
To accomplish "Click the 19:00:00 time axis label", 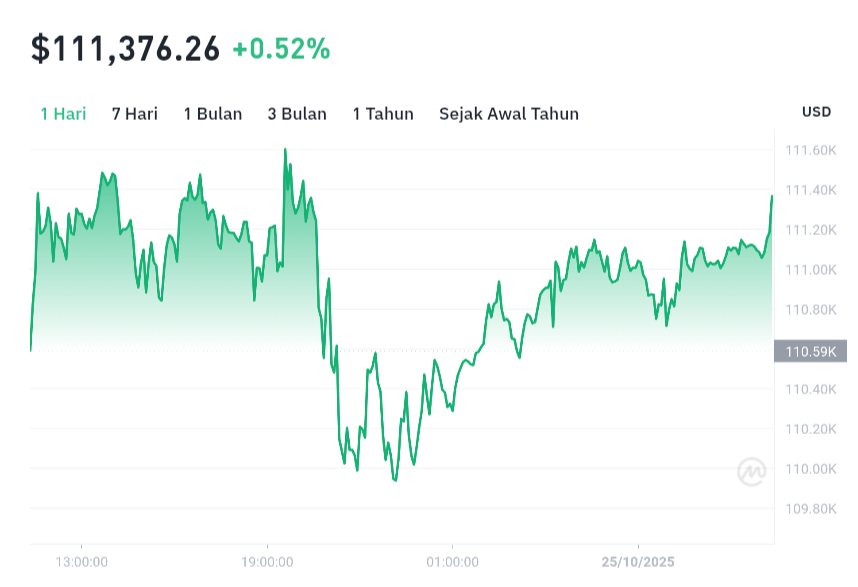I will click(267, 562).
